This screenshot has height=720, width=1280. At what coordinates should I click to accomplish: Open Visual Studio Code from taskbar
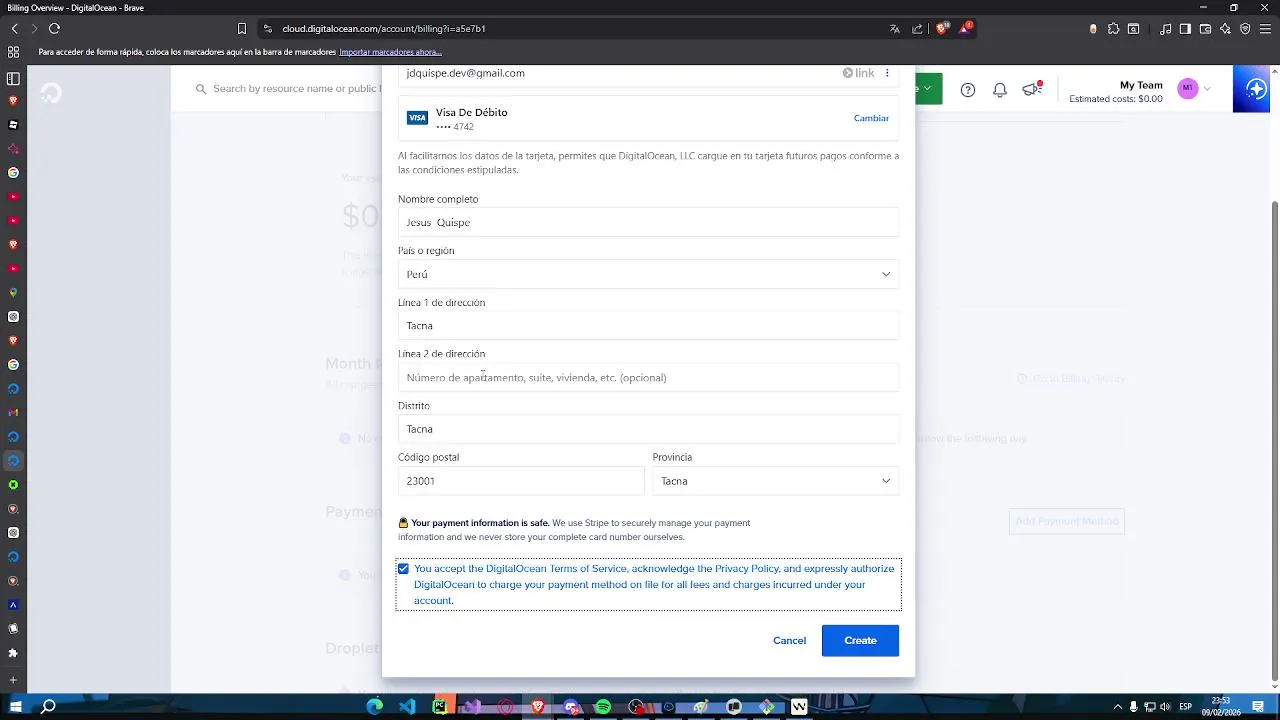pyautogui.click(x=407, y=707)
